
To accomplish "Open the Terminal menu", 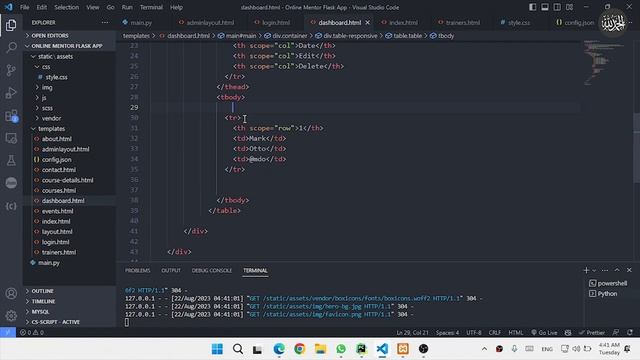I will point(151,7).
